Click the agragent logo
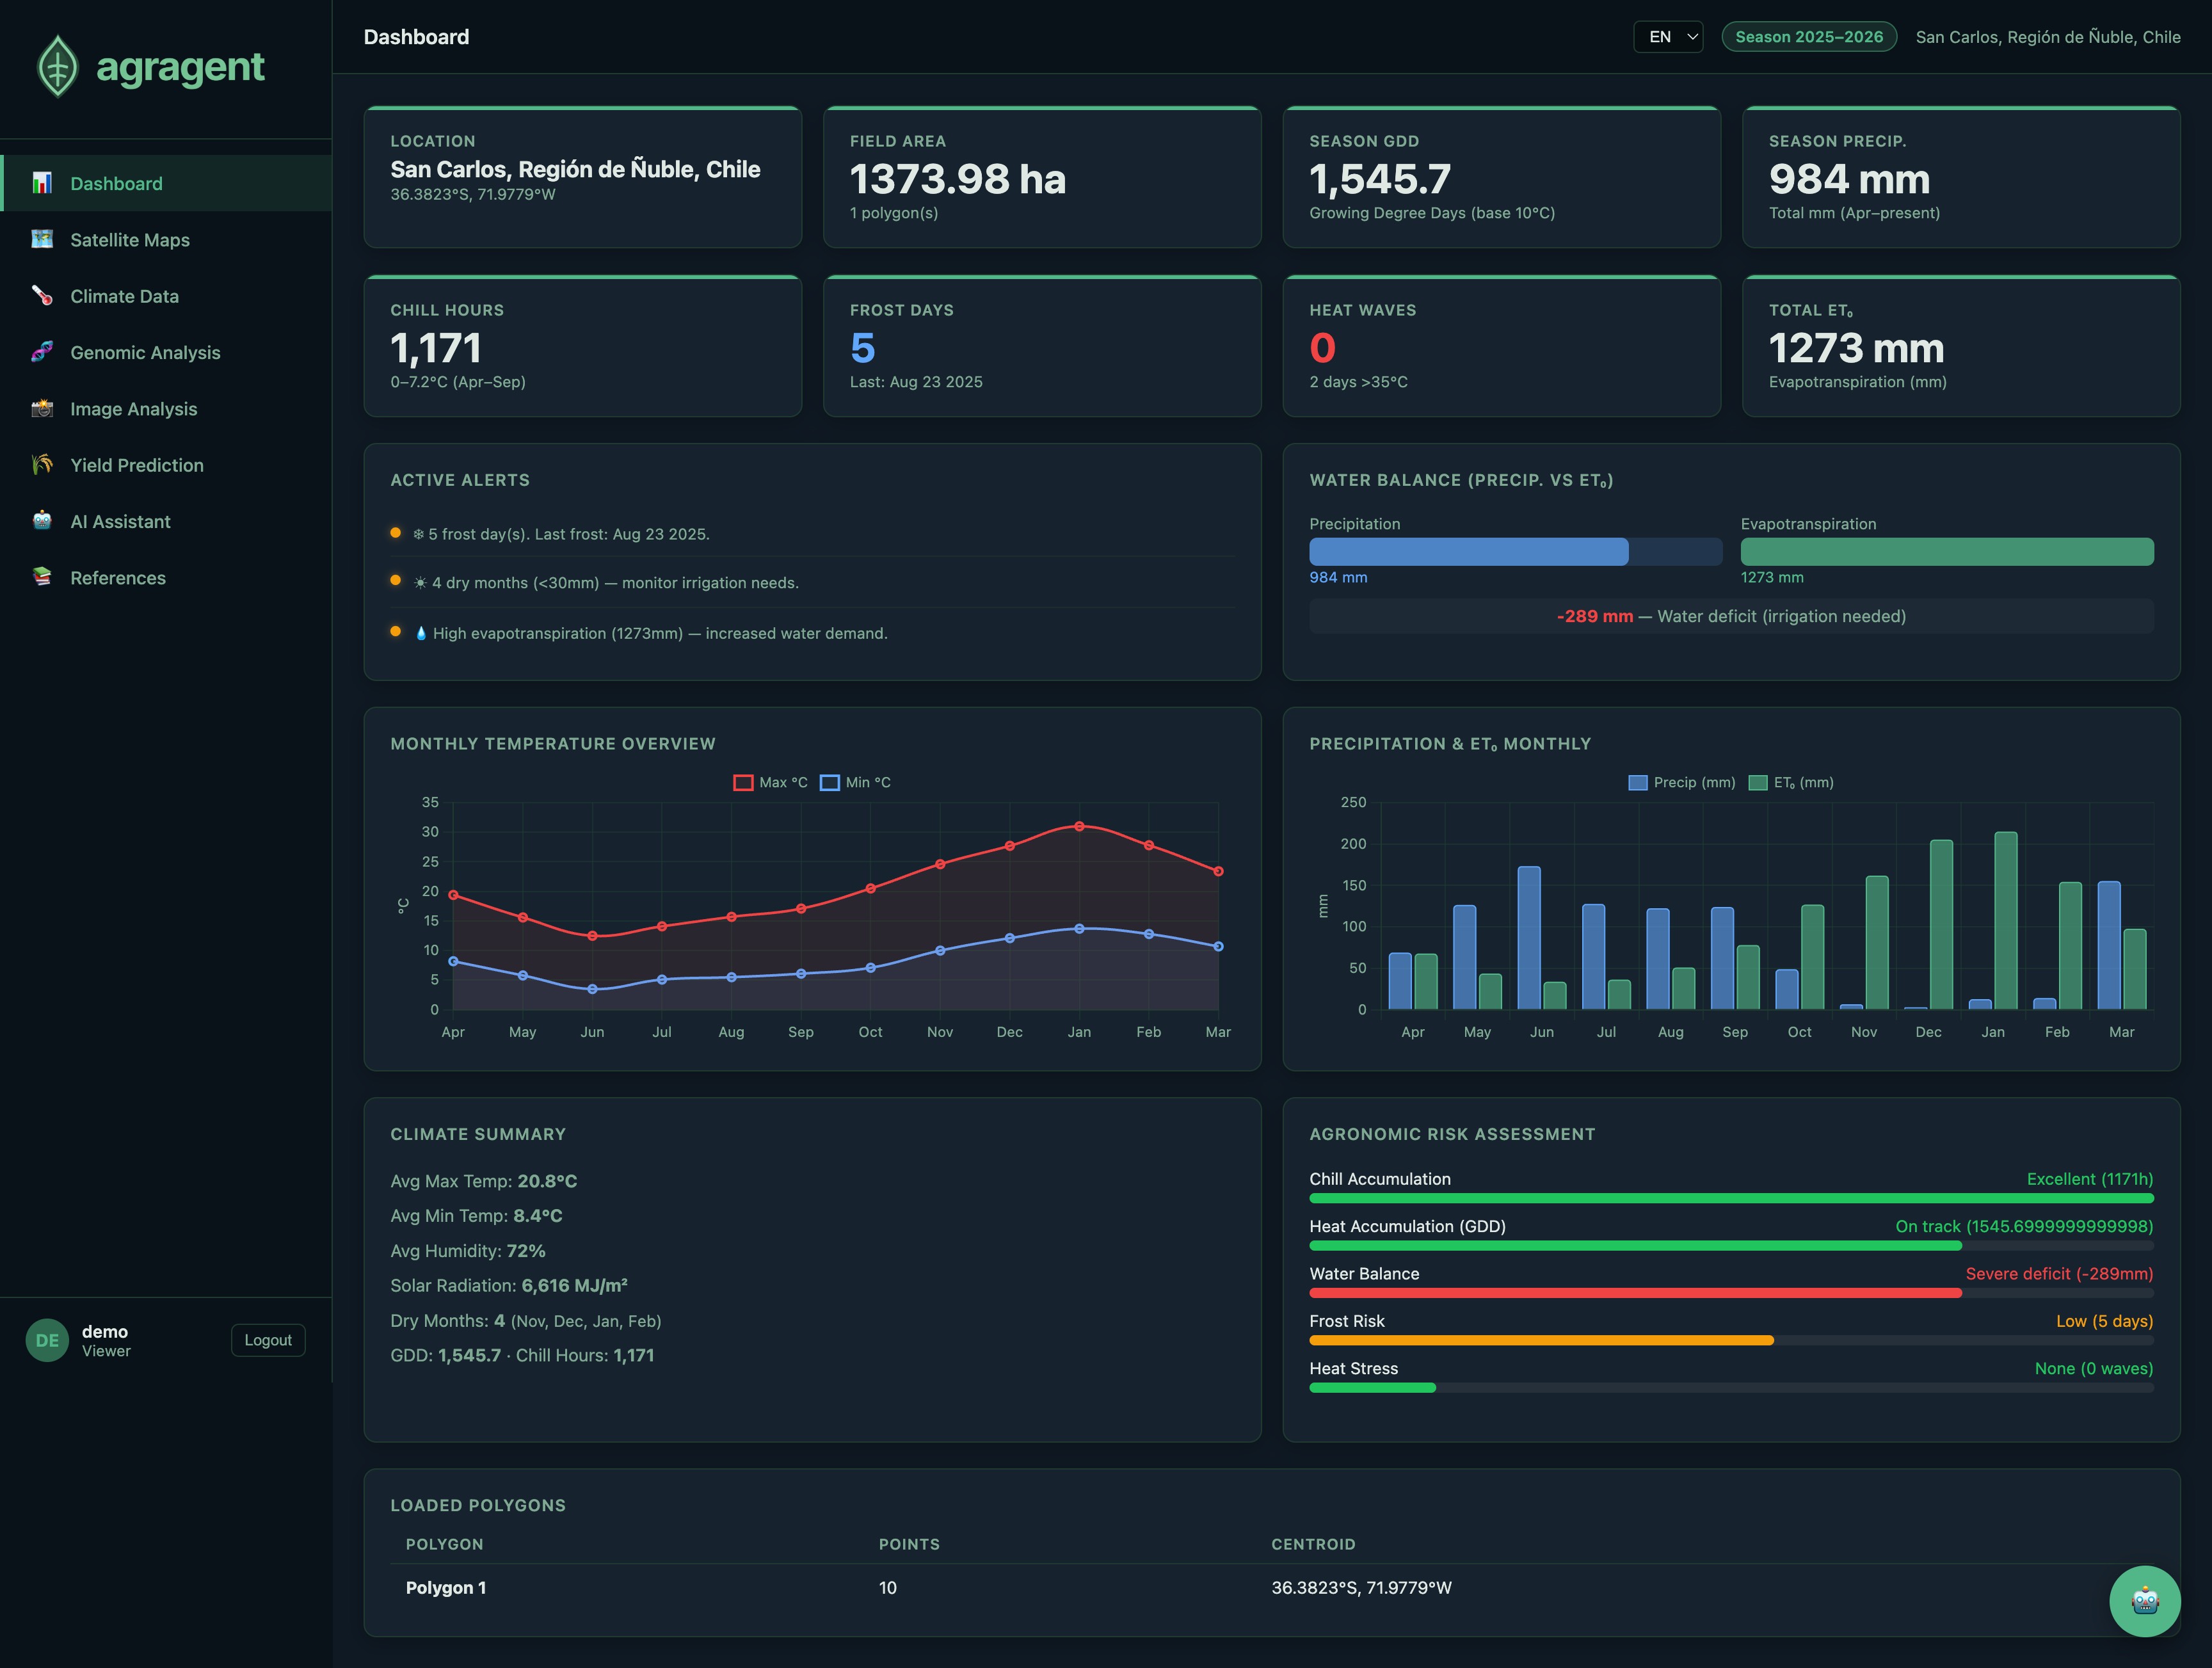The image size is (2212, 1668). [x=152, y=67]
